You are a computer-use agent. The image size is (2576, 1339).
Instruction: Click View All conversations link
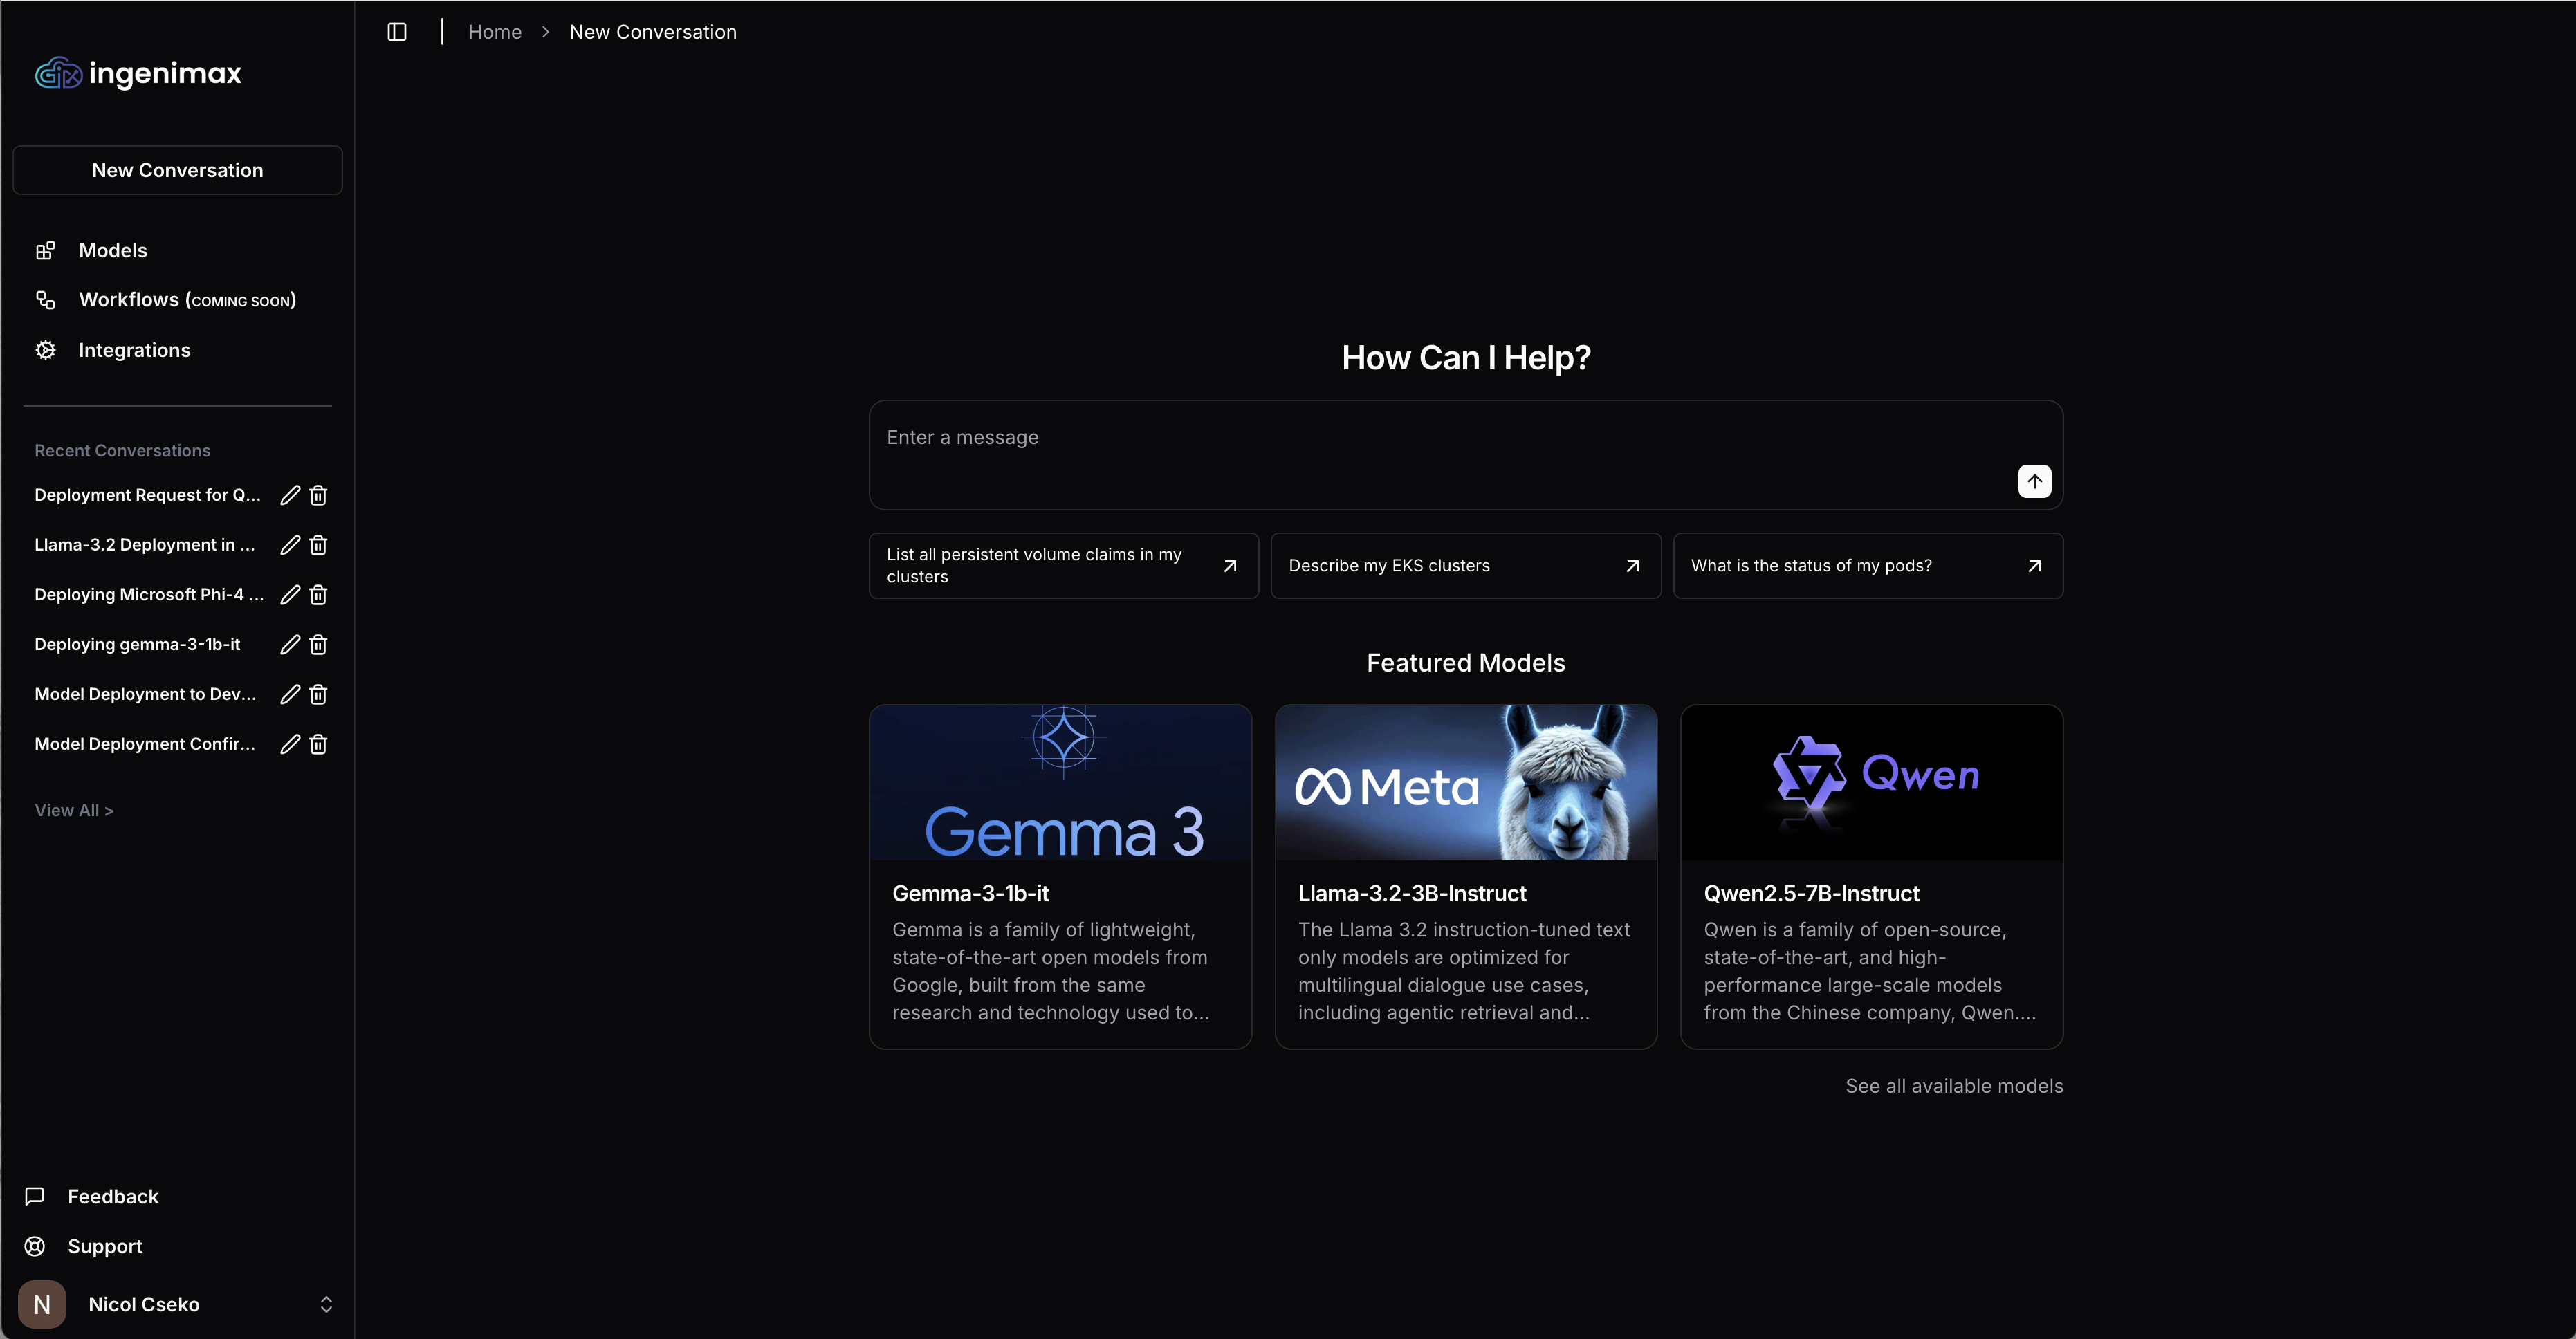tap(74, 810)
